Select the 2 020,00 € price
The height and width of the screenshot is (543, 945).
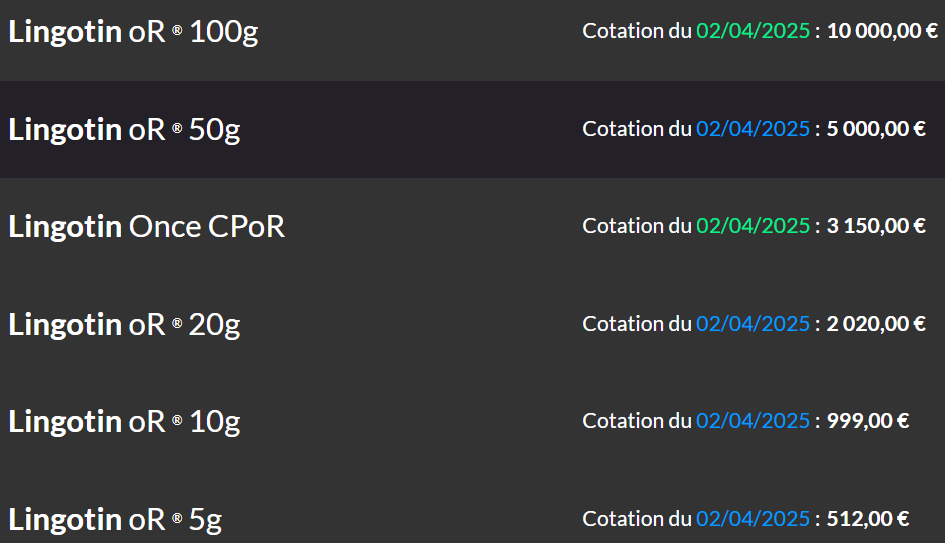click(876, 324)
